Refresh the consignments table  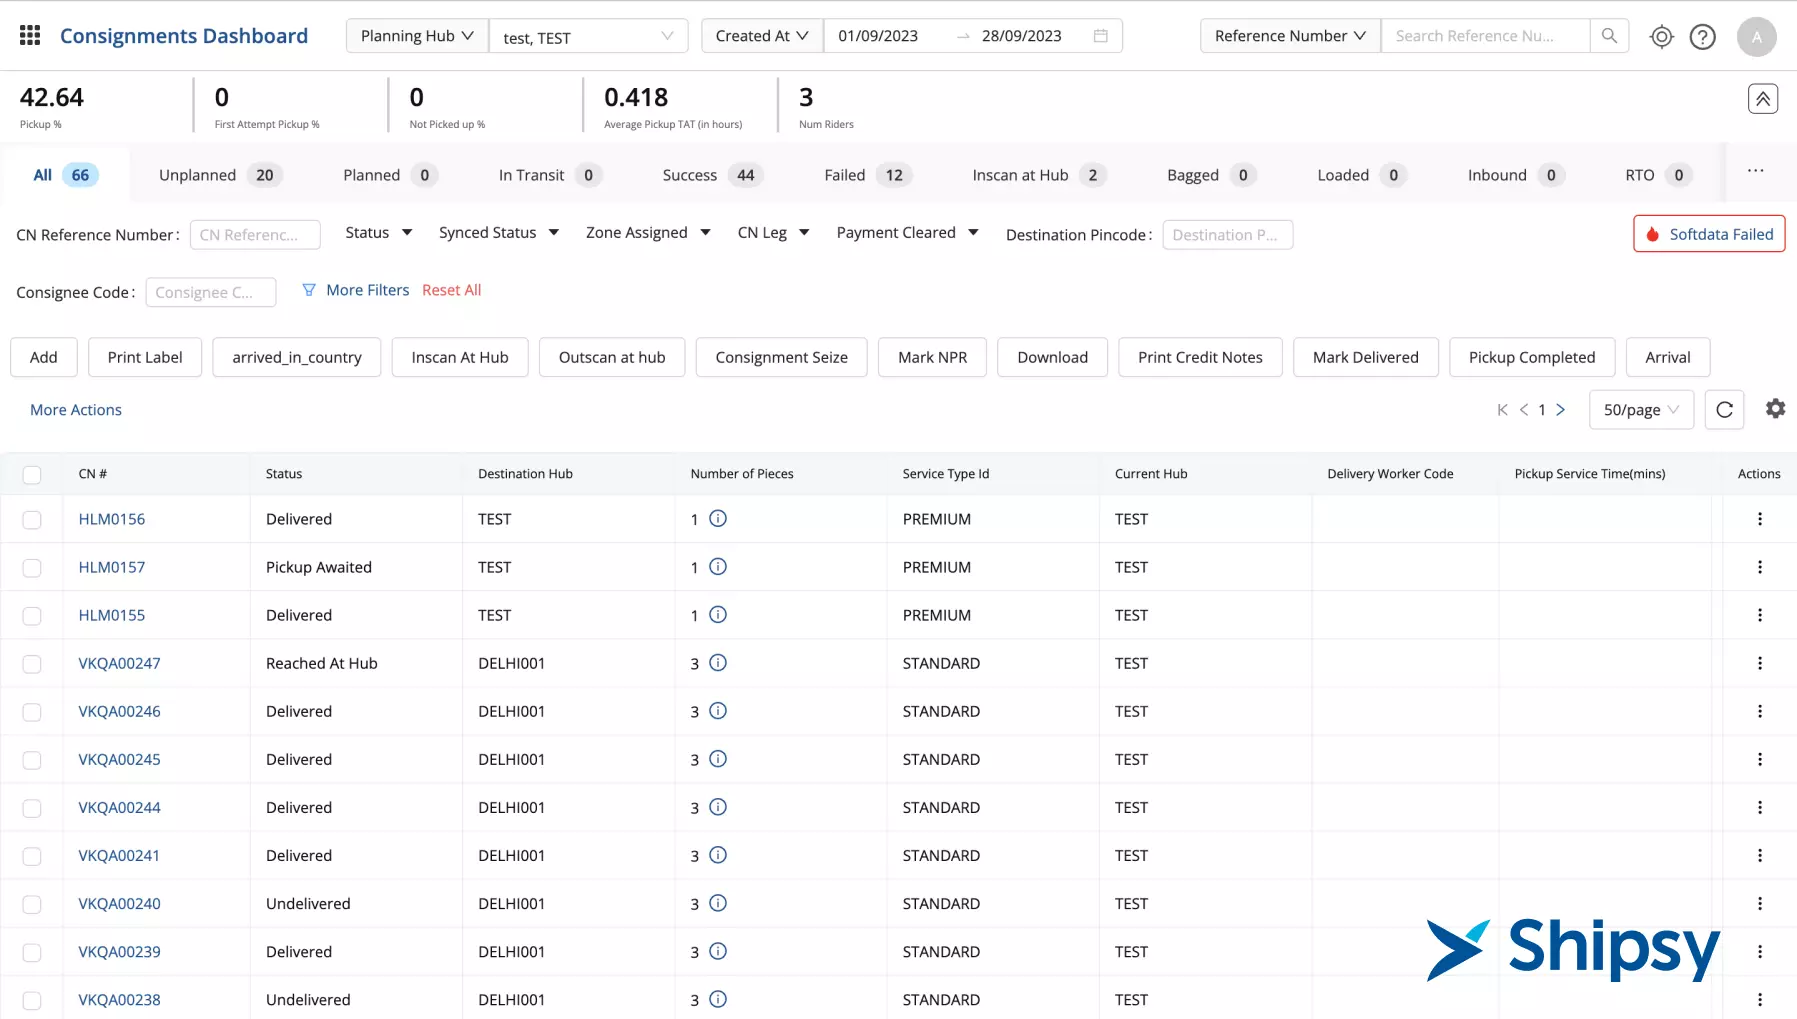pyautogui.click(x=1724, y=410)
